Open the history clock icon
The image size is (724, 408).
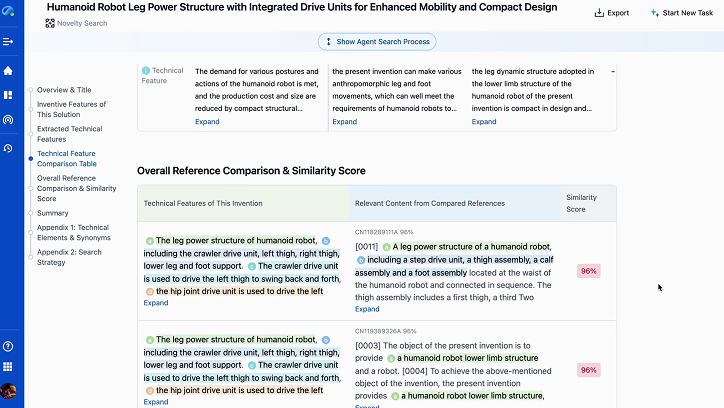[8, 148]
